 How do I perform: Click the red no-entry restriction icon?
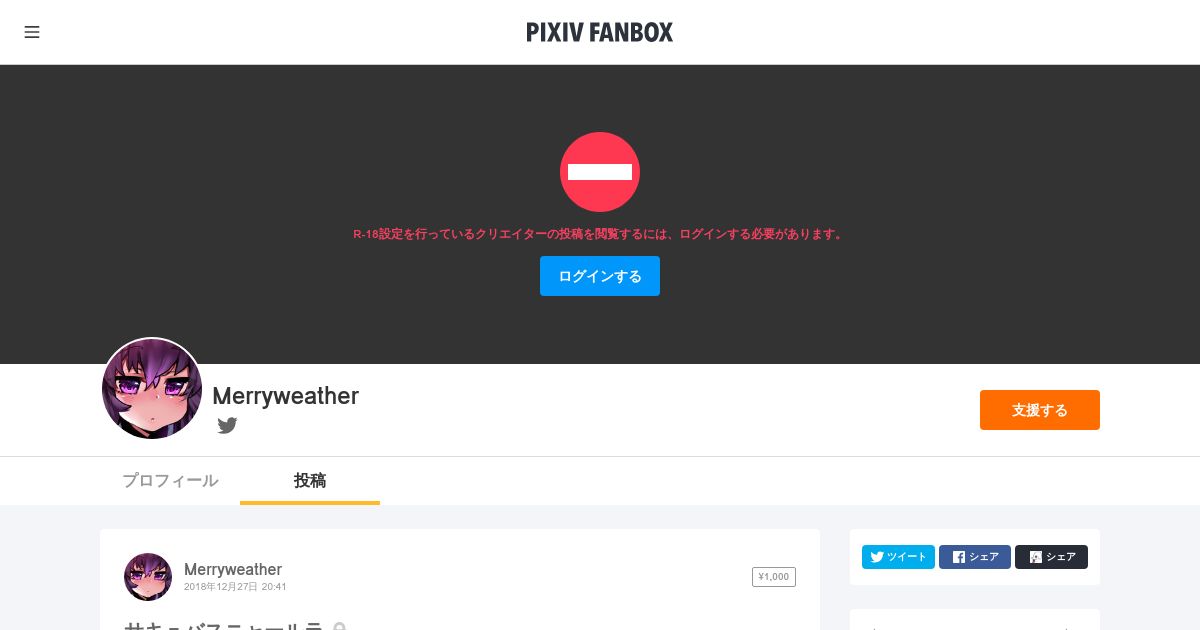600,172
